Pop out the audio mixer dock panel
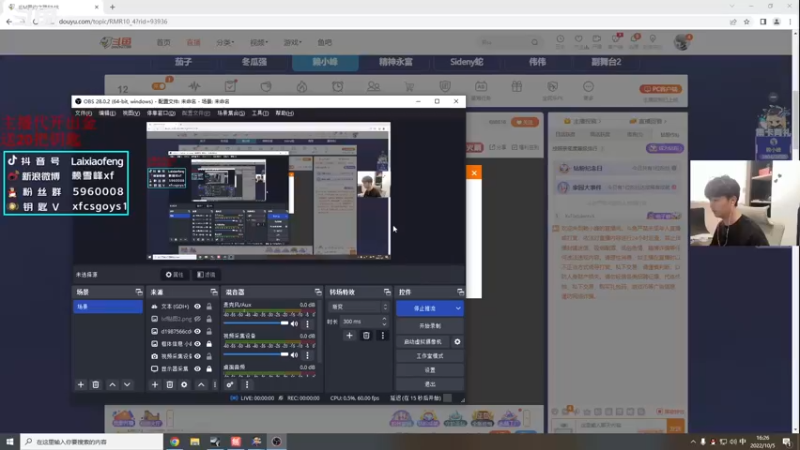800x450 pixels. click(318, 292)
